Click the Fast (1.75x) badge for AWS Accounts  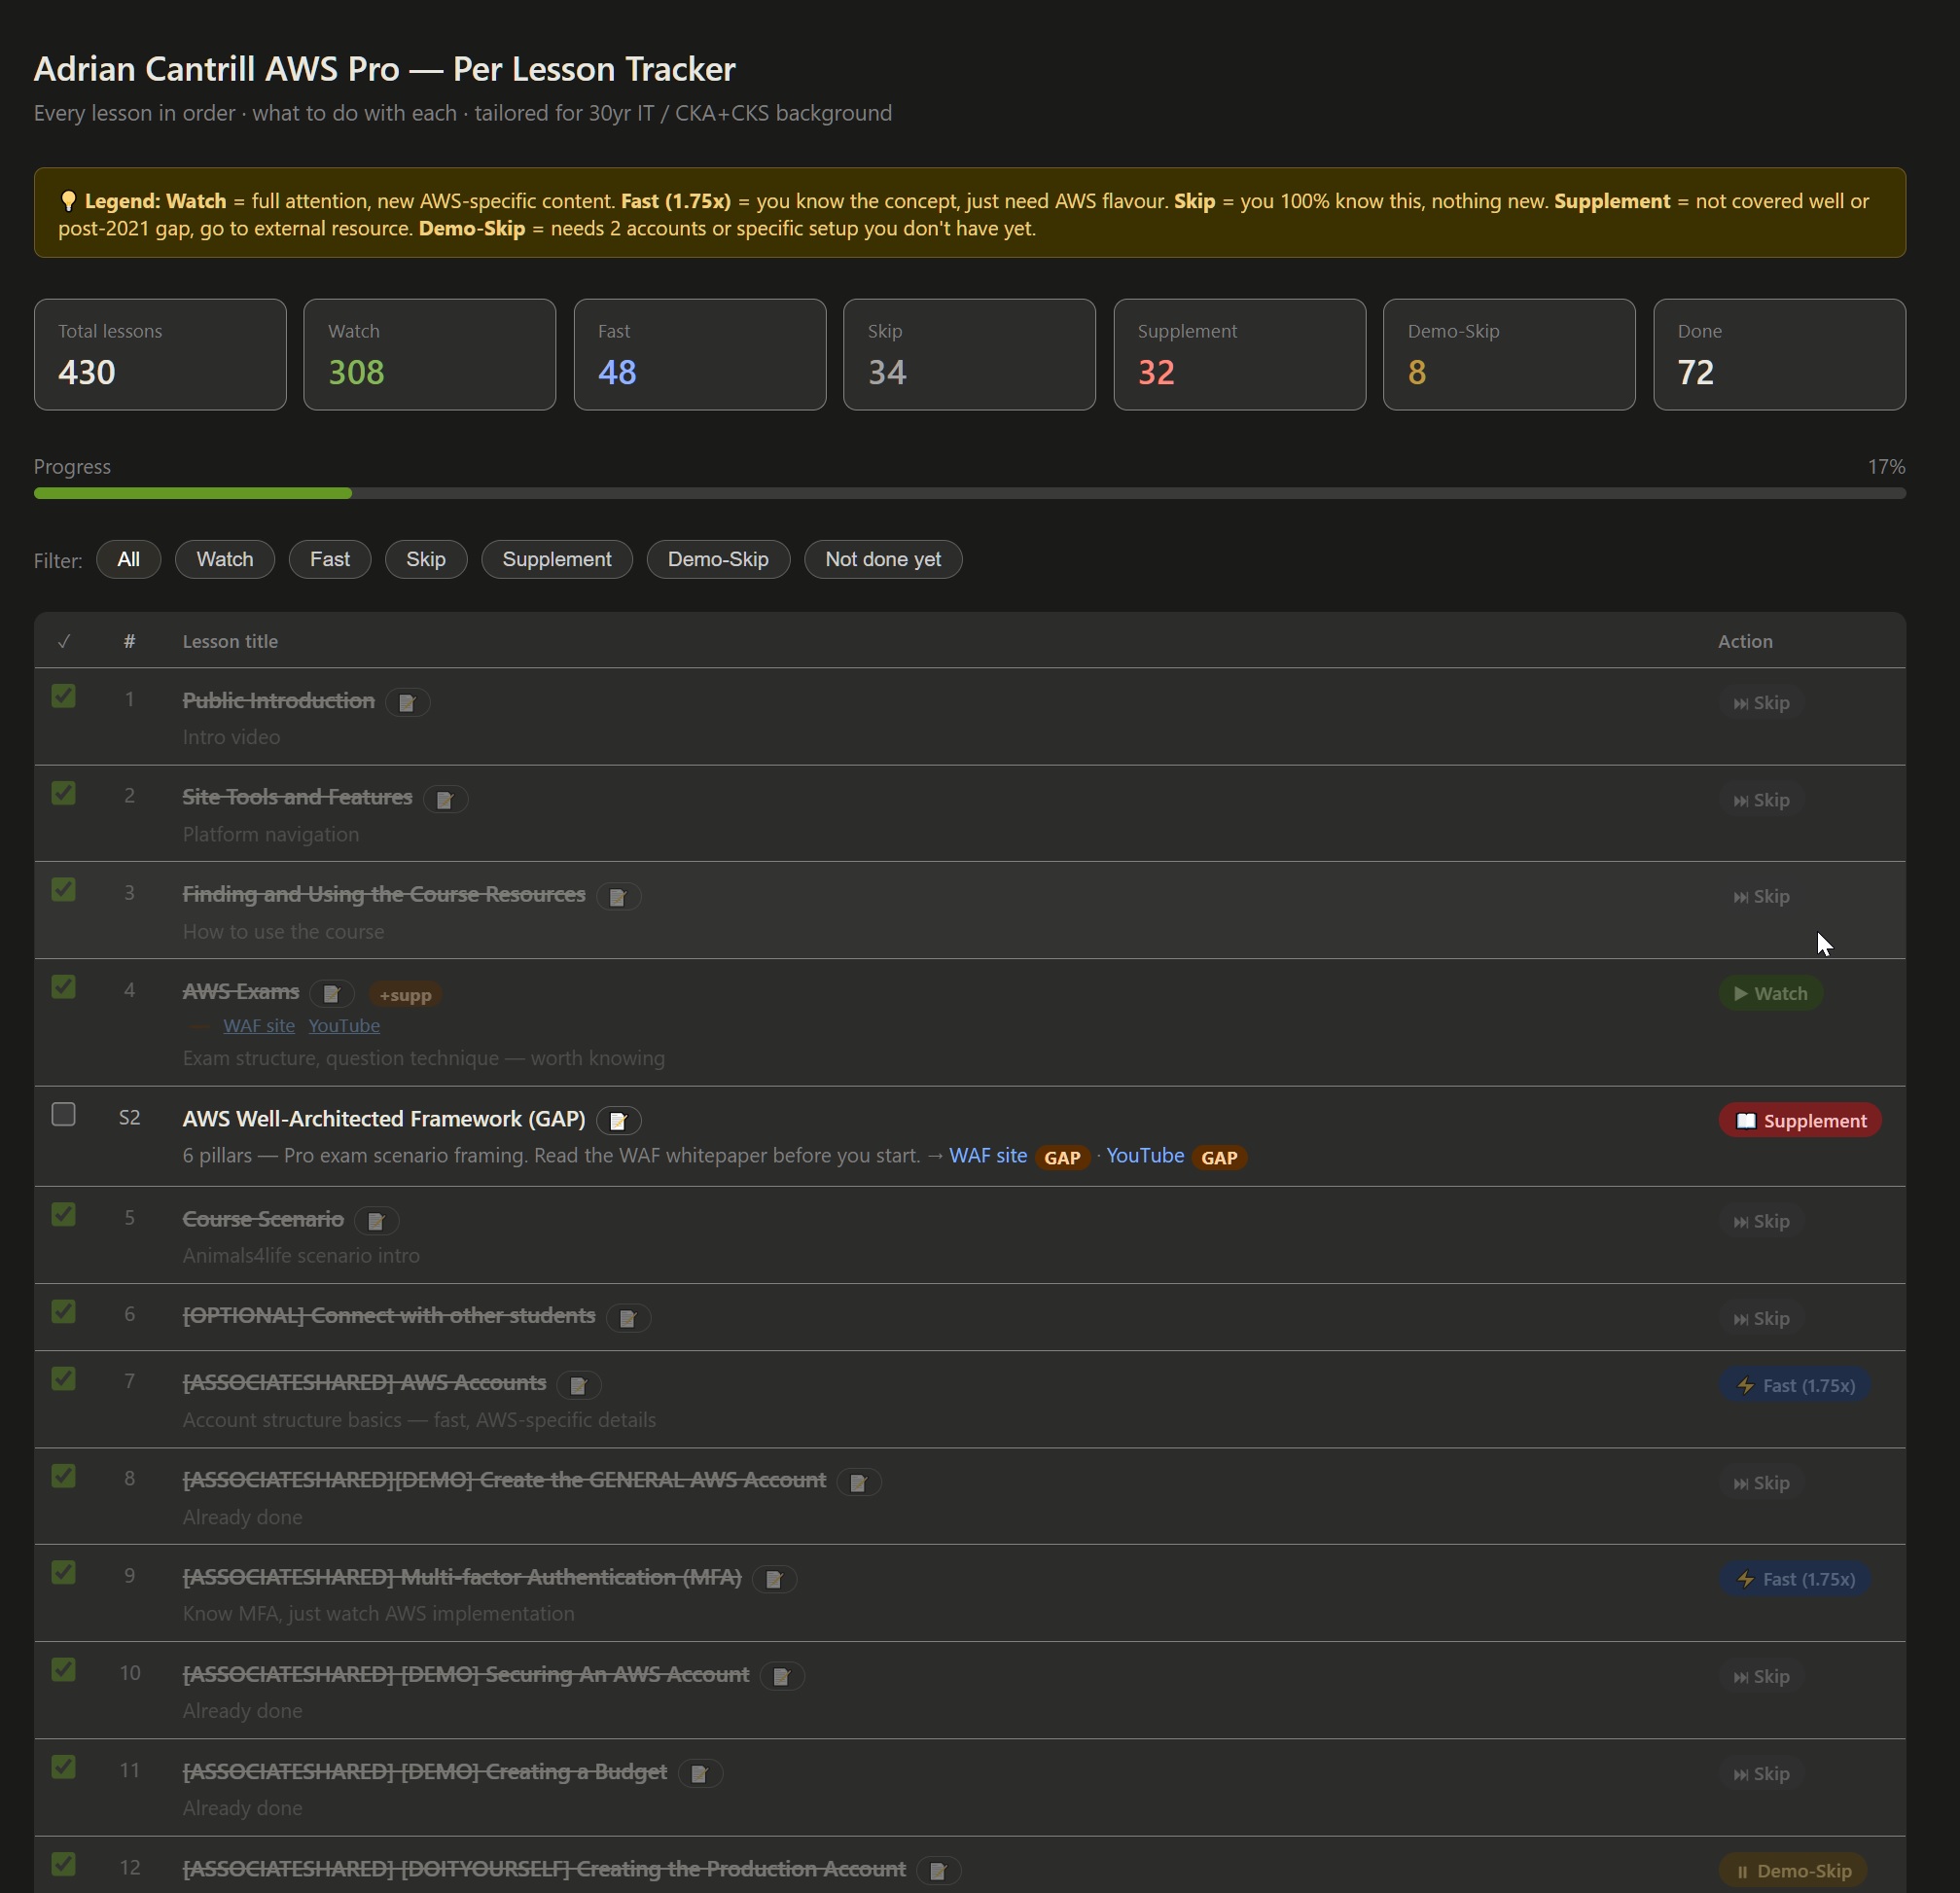click(1795, 1385)
